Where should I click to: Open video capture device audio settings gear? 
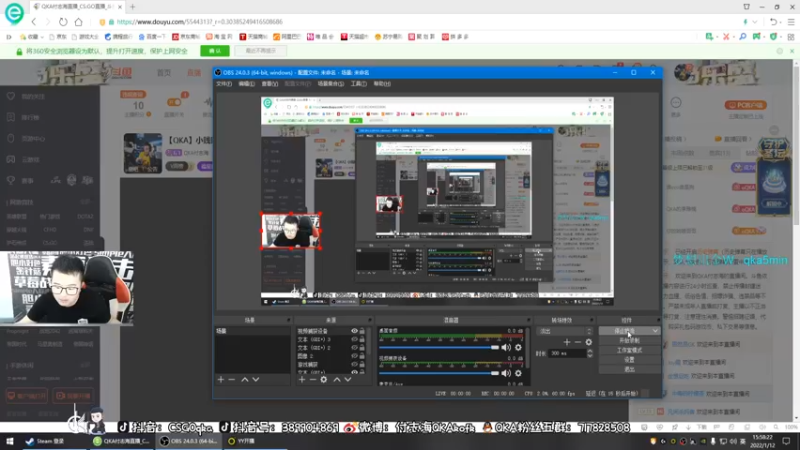pyautogui.click(x=518, y=373)
